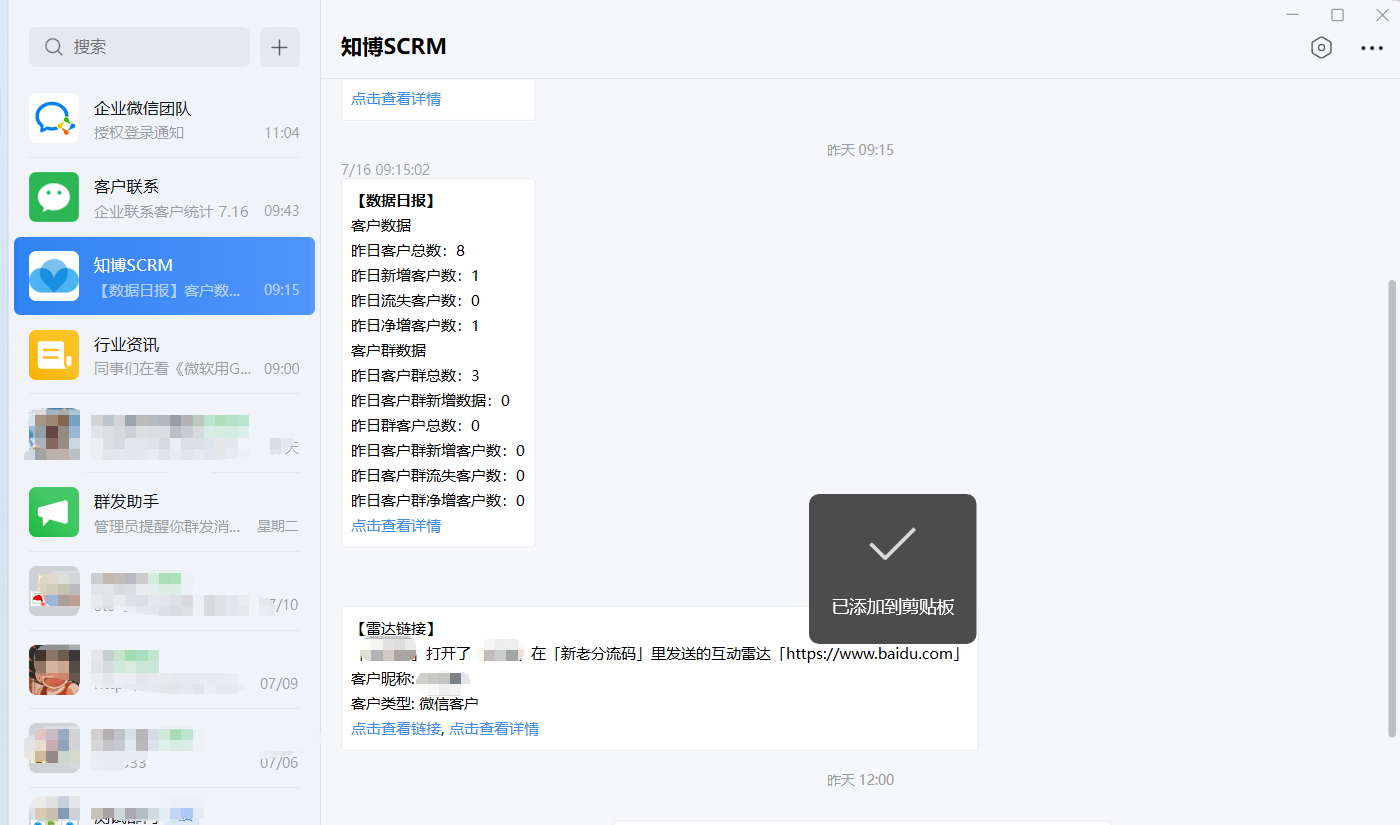Open the 行业资讯 conversation by its name

(126, 345)
